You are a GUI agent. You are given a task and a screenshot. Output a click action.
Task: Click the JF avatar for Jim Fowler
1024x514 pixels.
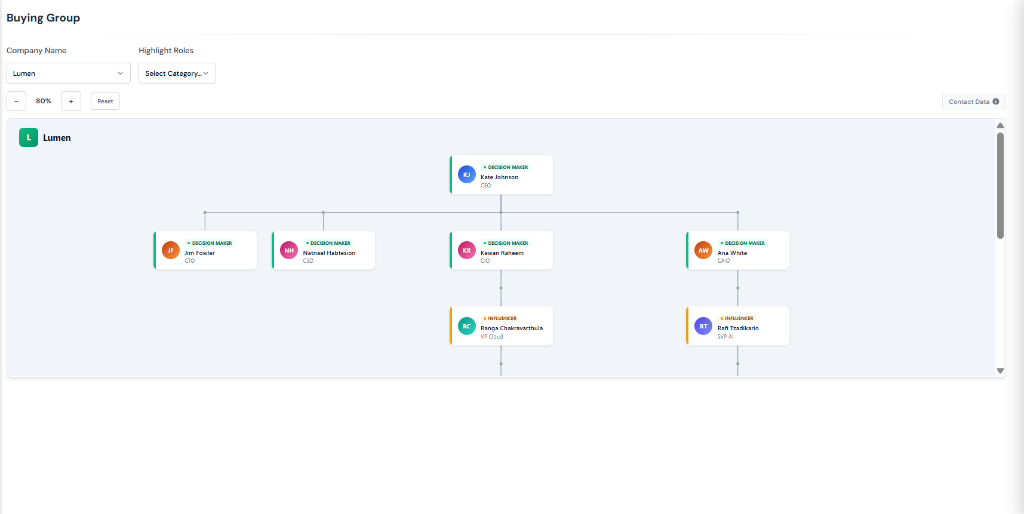click(x=170, y=250)
